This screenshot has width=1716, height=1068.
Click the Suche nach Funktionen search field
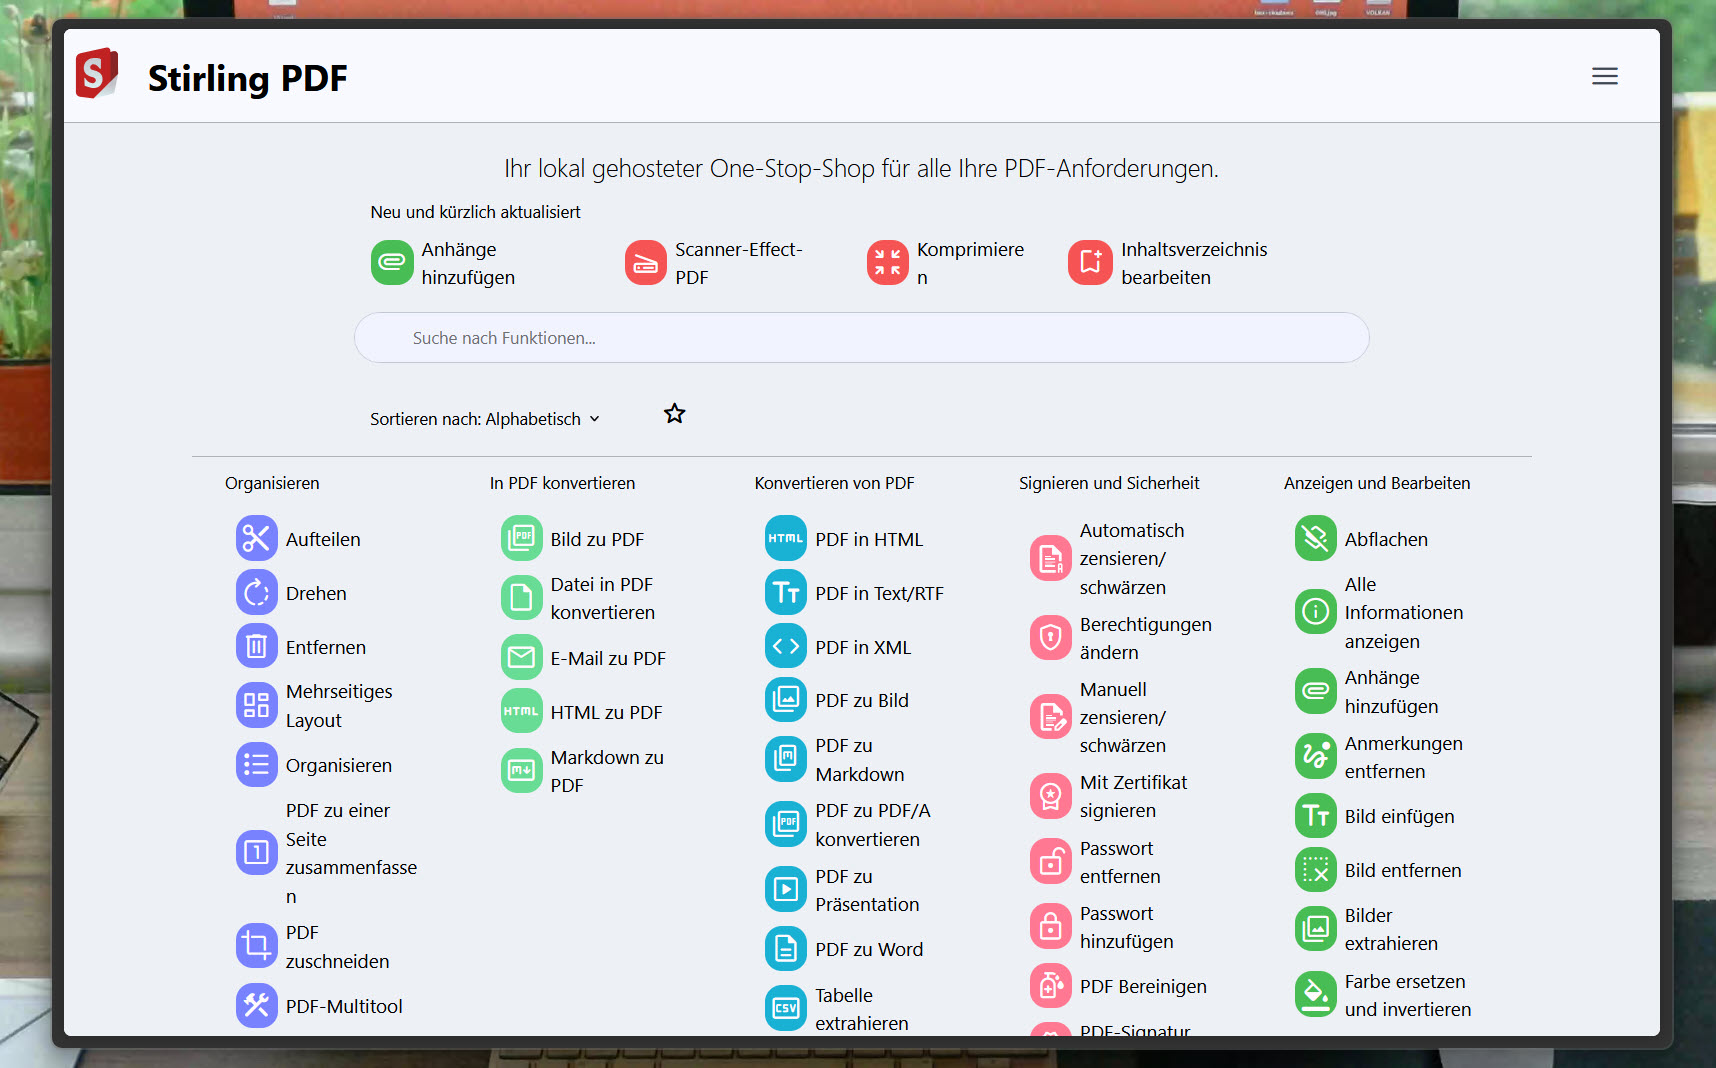click(861, 338)
